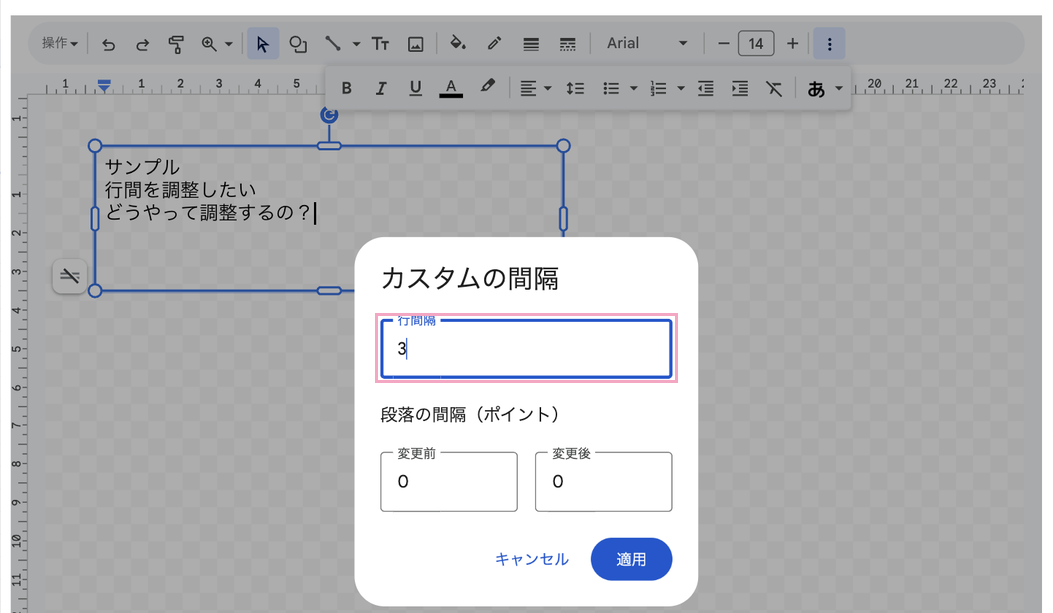Clear text formatting

tap(774, 88)
